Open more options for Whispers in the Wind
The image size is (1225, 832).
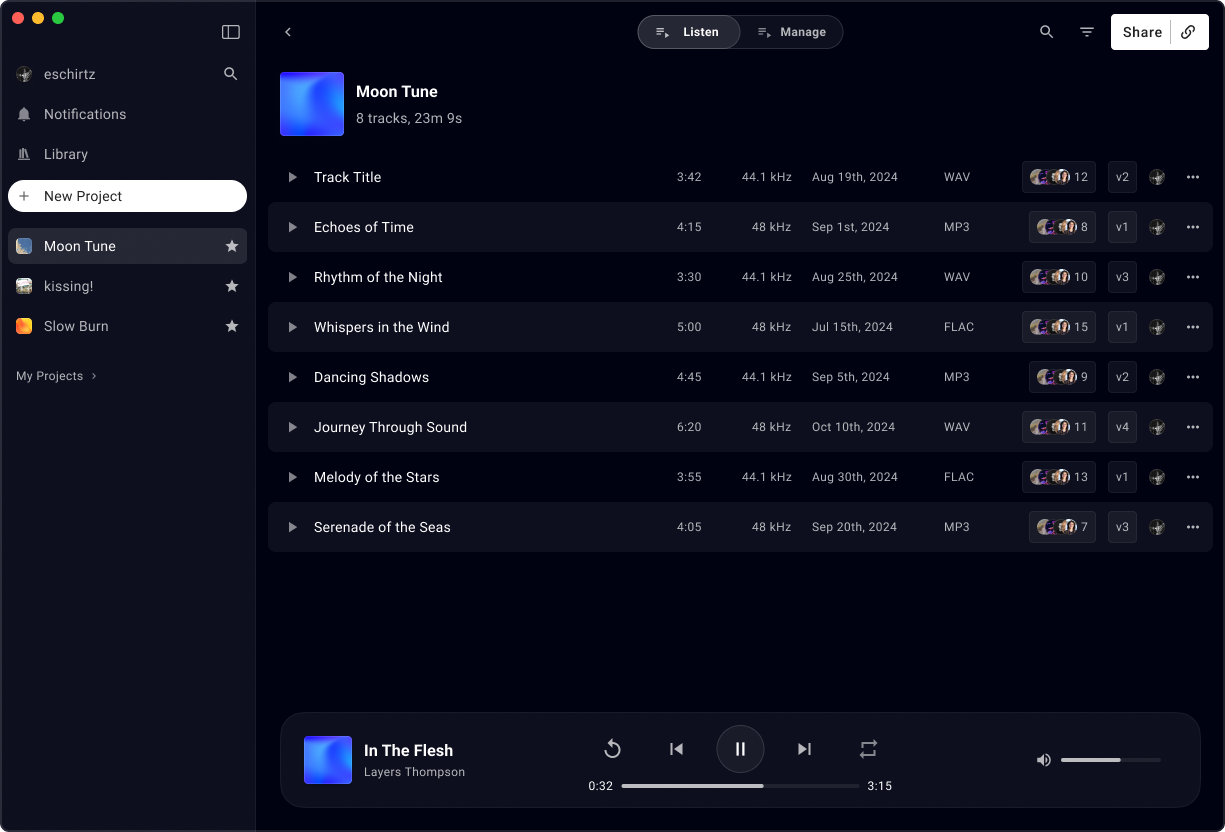pyautogui.click(x=1192, y=327)
